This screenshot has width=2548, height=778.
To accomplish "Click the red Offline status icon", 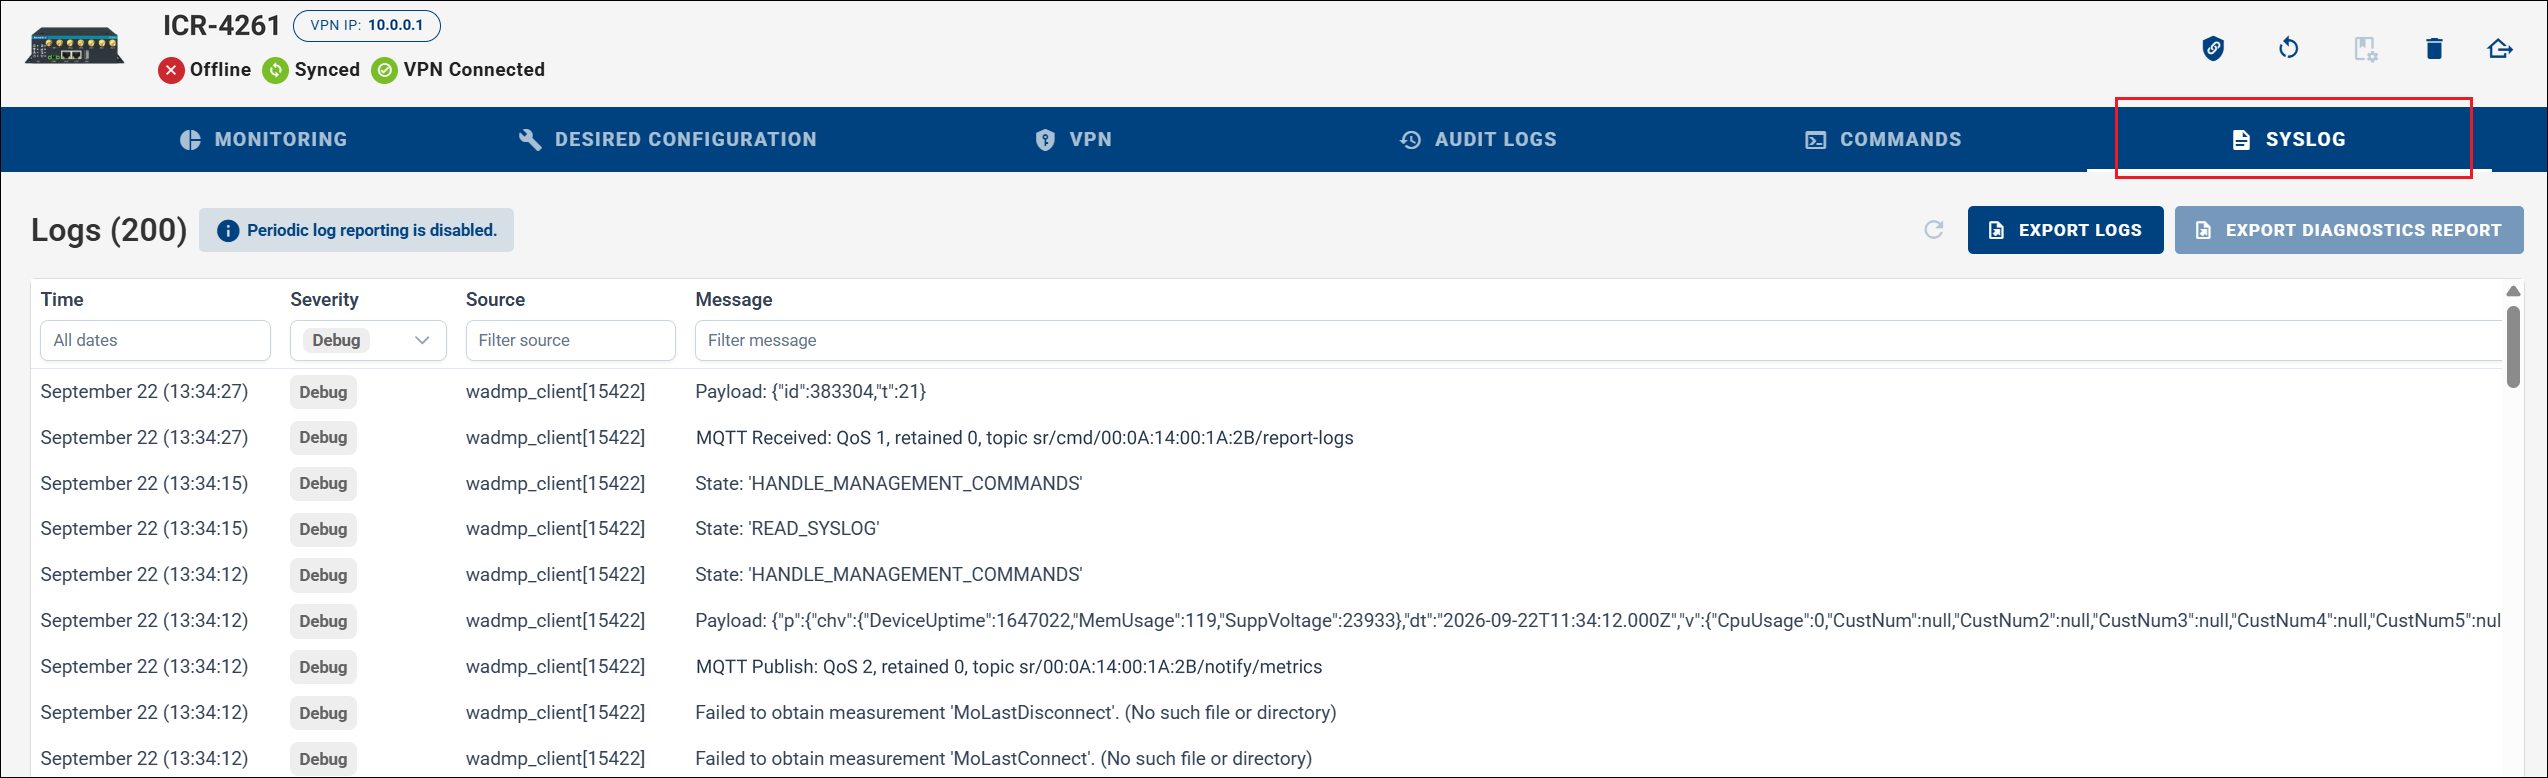I will [x=171, y=70].
